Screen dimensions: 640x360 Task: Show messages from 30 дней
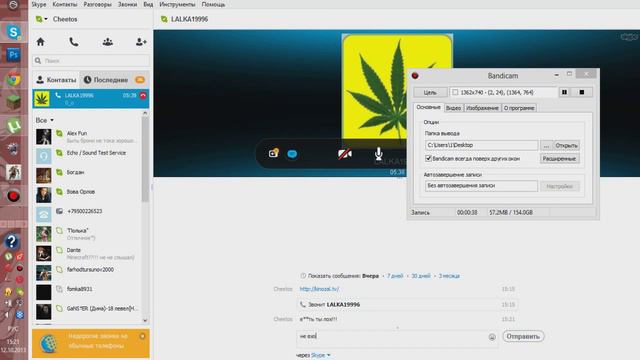tap(421, 276)
